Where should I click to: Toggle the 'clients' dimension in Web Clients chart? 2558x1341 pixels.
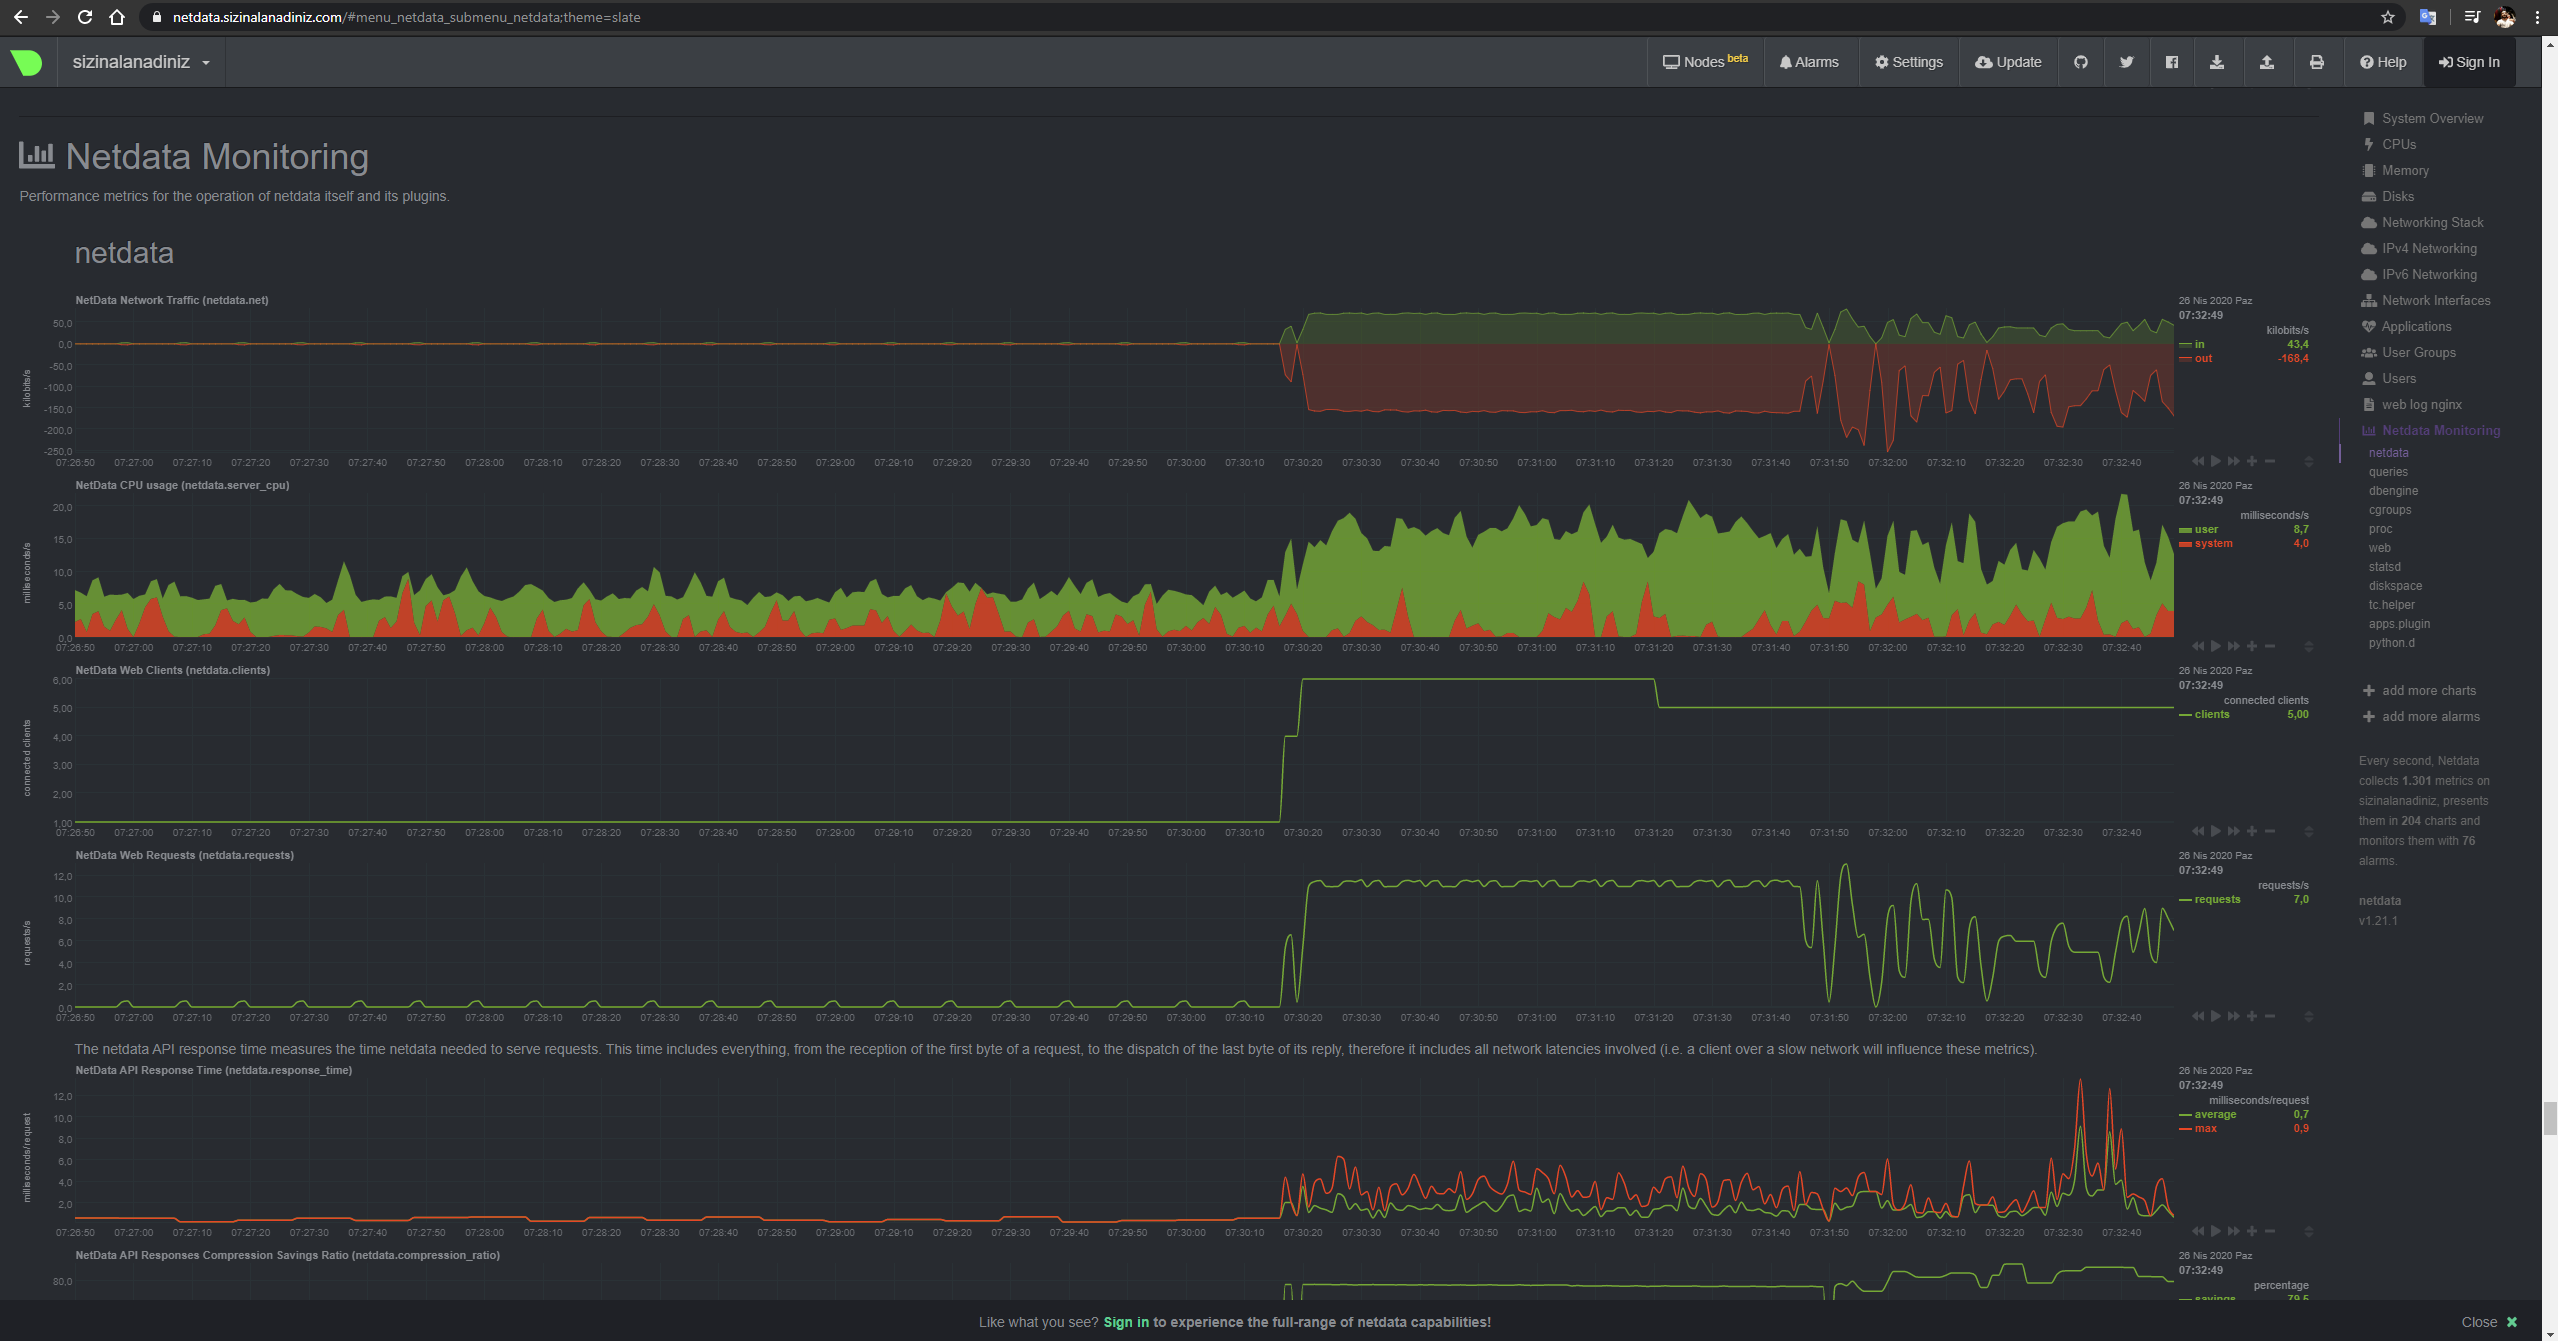(2212, 714)
